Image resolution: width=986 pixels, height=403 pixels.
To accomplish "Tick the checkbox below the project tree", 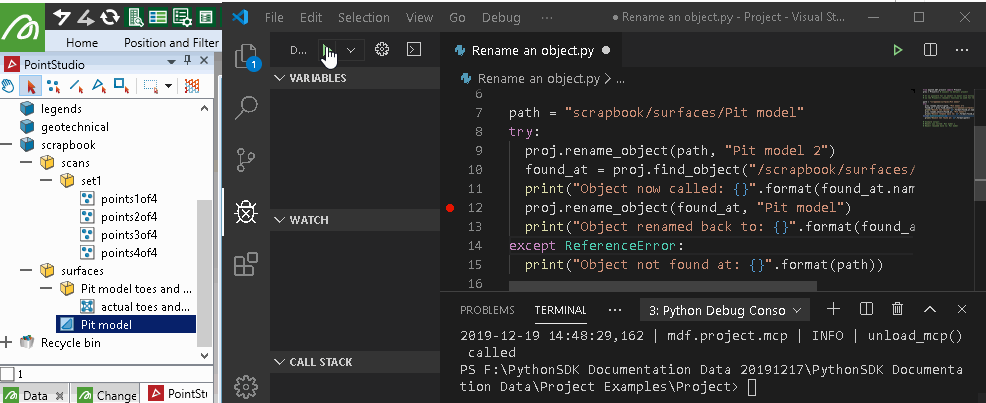I will (6, 374).
